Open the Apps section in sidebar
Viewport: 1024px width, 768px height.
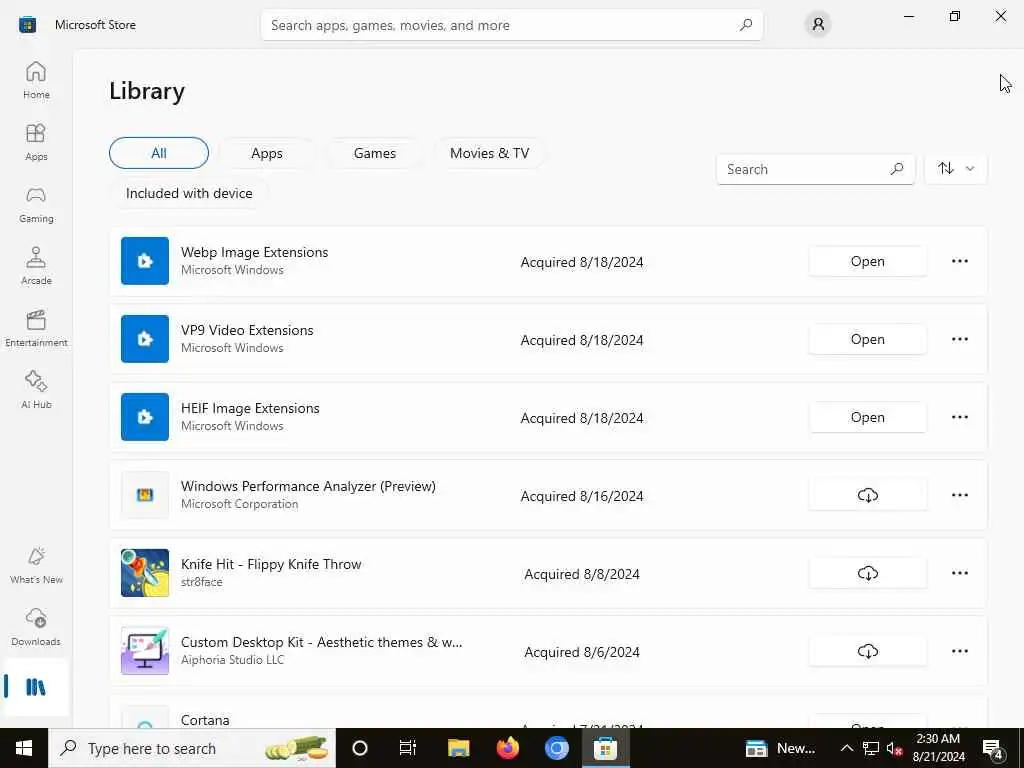pos(36,142)
